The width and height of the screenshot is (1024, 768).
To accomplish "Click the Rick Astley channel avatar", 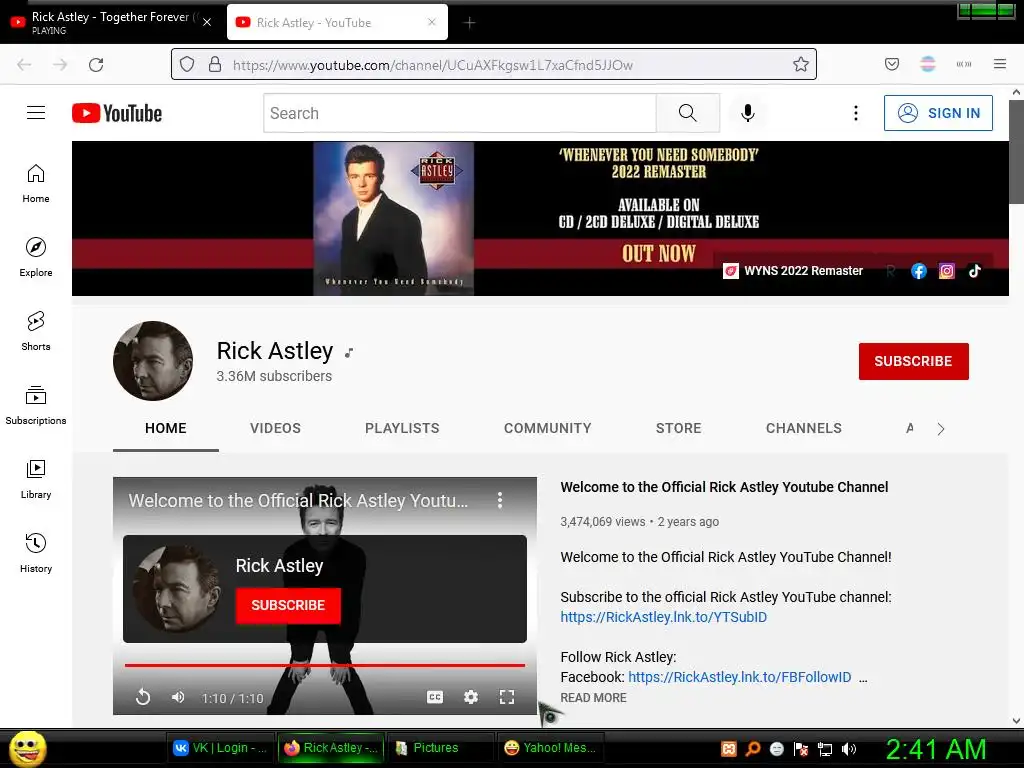I will 153,360.
